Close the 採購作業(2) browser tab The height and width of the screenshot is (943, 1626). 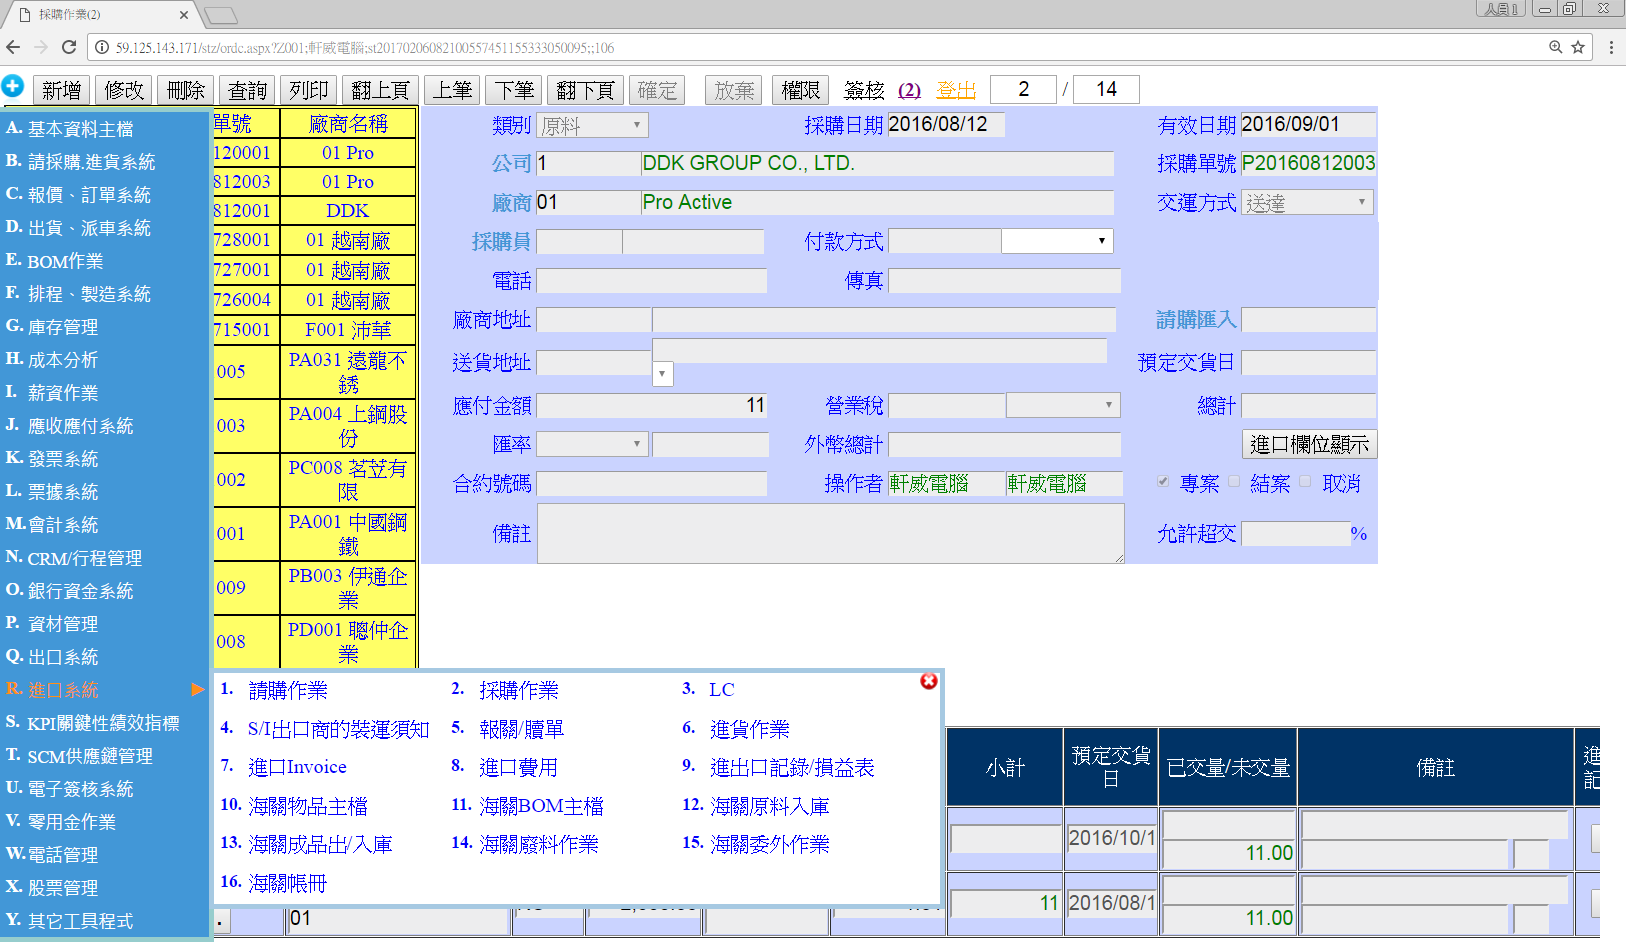coord(184,15)
